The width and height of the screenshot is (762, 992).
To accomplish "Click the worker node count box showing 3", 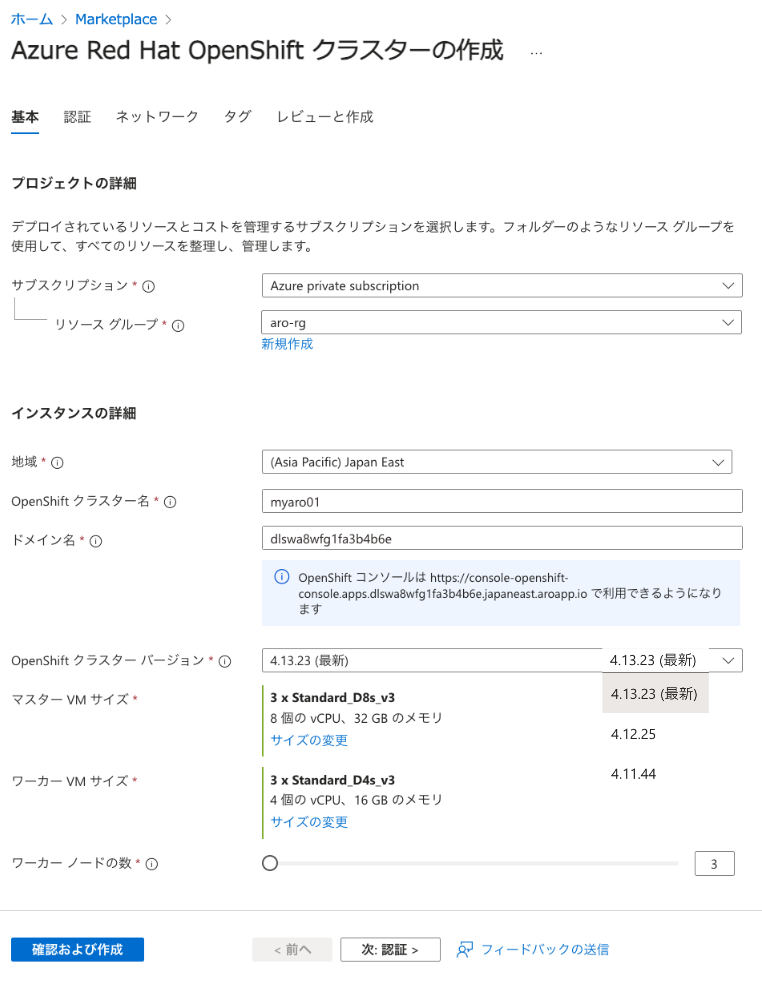I will (x=715, y=864).
